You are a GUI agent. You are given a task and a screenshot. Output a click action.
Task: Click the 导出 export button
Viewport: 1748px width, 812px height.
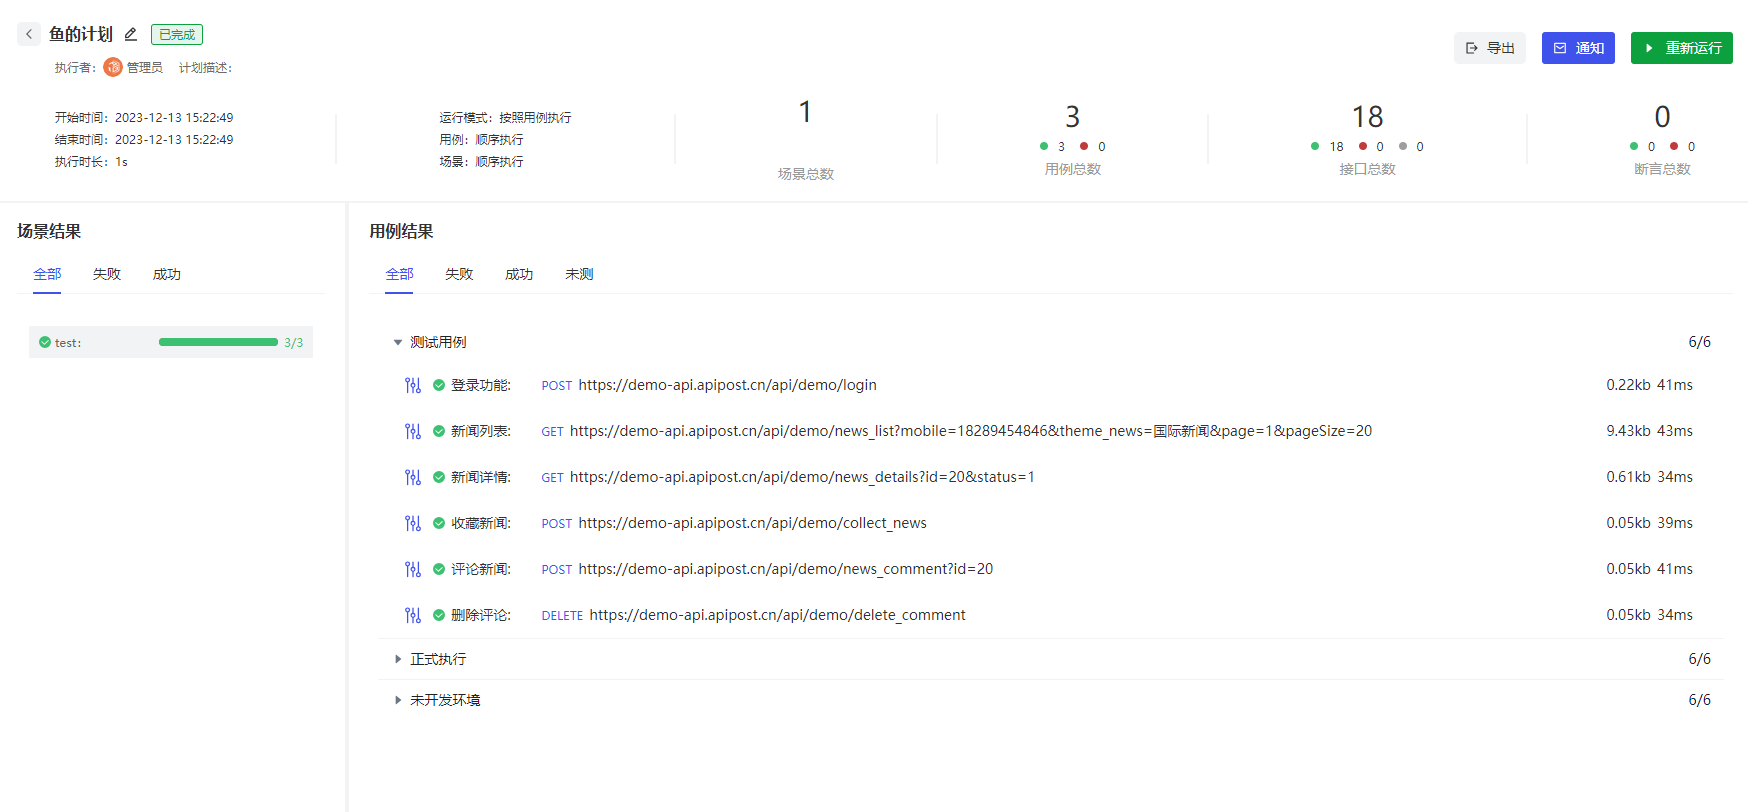(x=1489, y=48)
